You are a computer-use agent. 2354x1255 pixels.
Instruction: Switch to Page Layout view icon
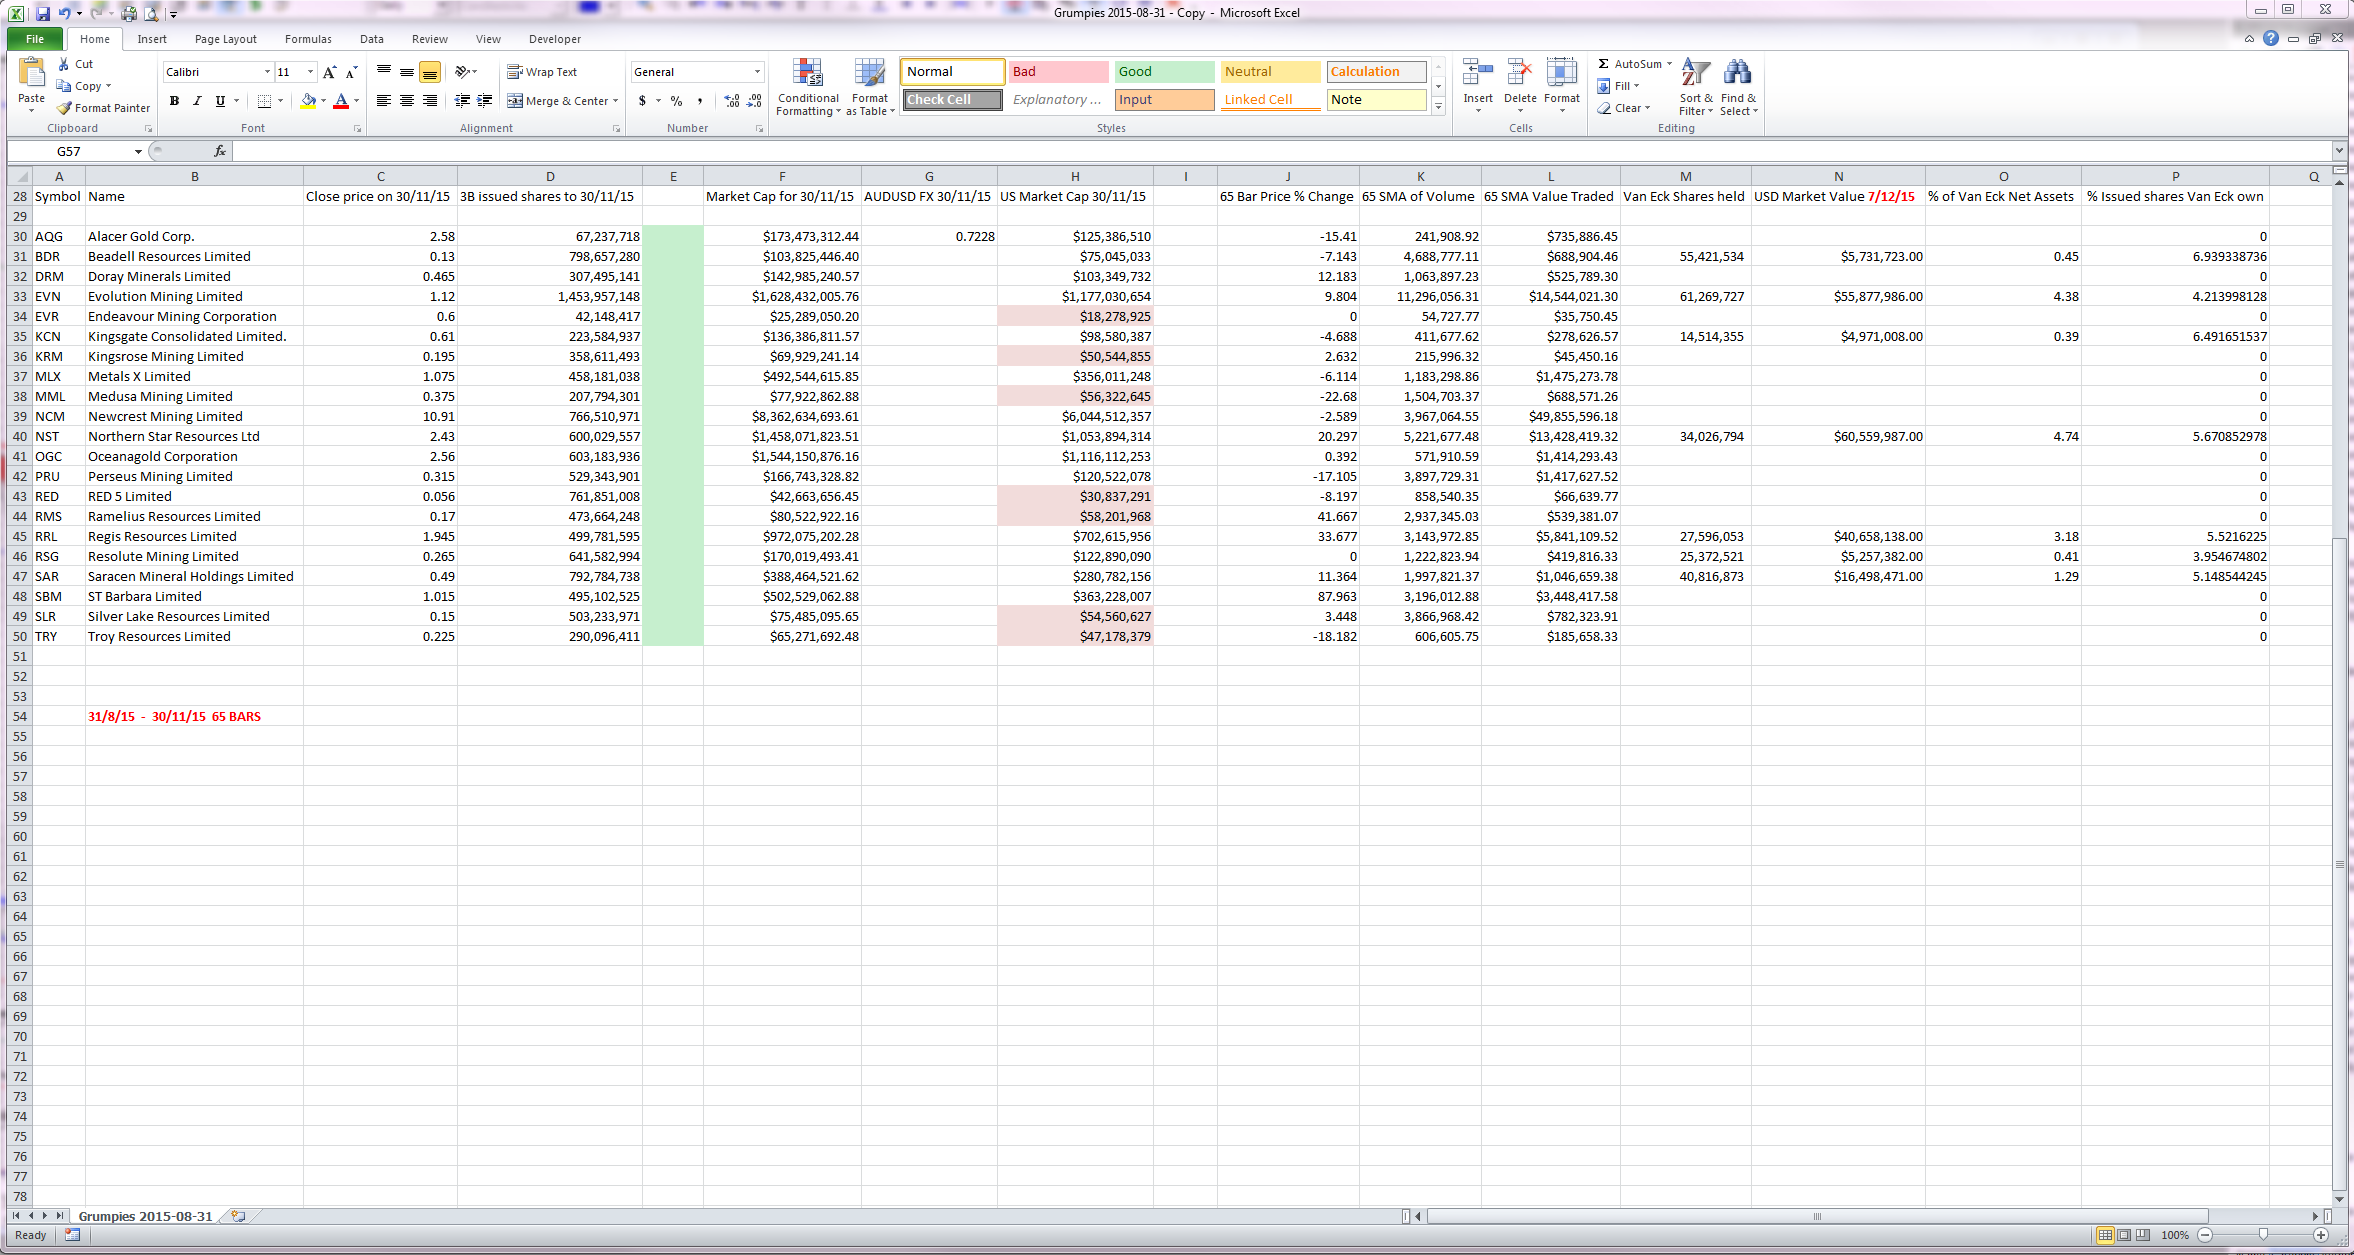click(2124, 1235)
